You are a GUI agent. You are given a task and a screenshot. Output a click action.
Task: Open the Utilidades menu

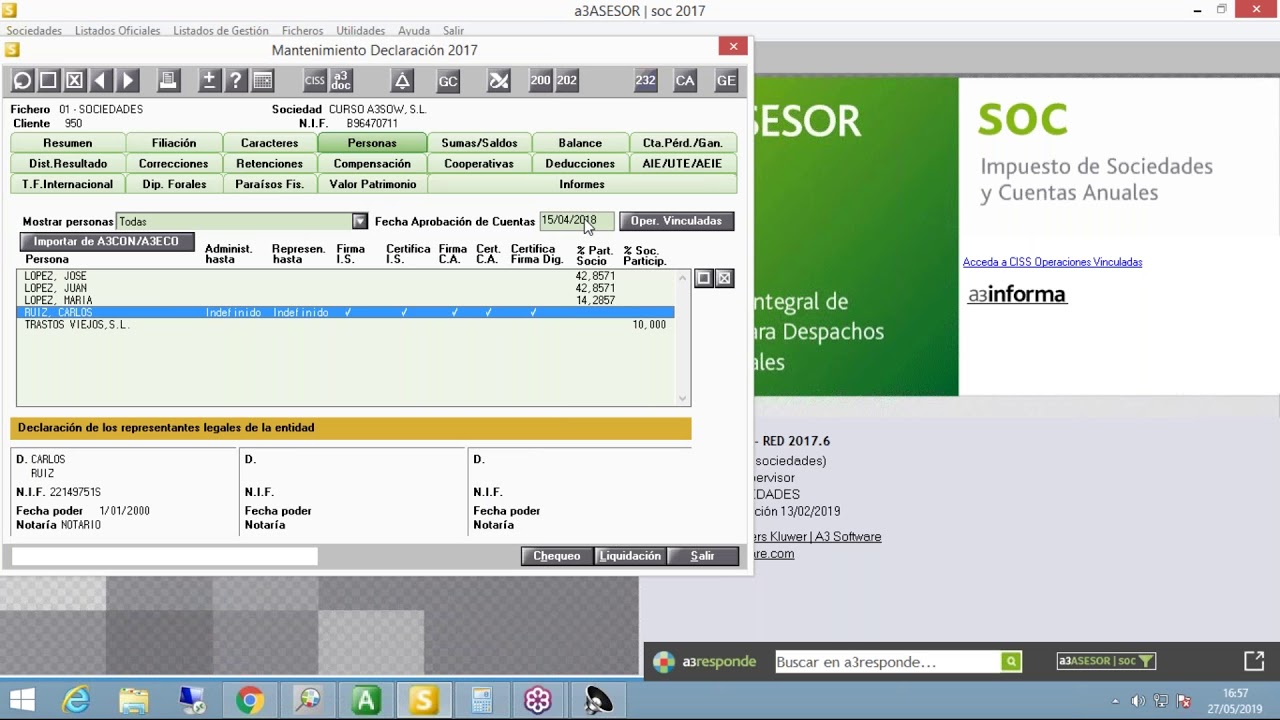[361, 31]
